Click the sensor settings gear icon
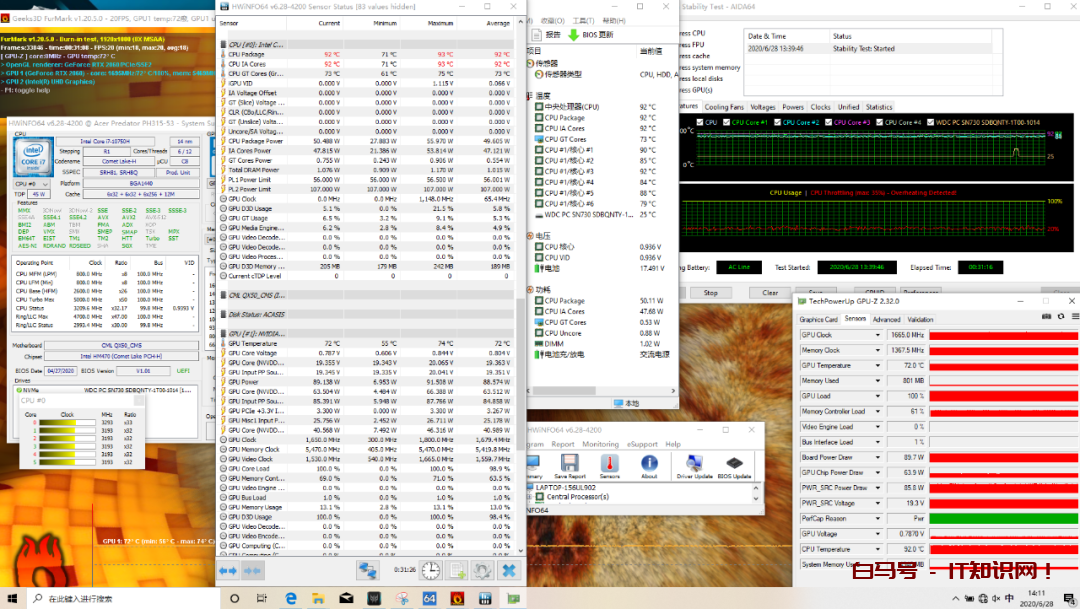Viewport: 1080px width, 609px height. click(x=482, y=570)
